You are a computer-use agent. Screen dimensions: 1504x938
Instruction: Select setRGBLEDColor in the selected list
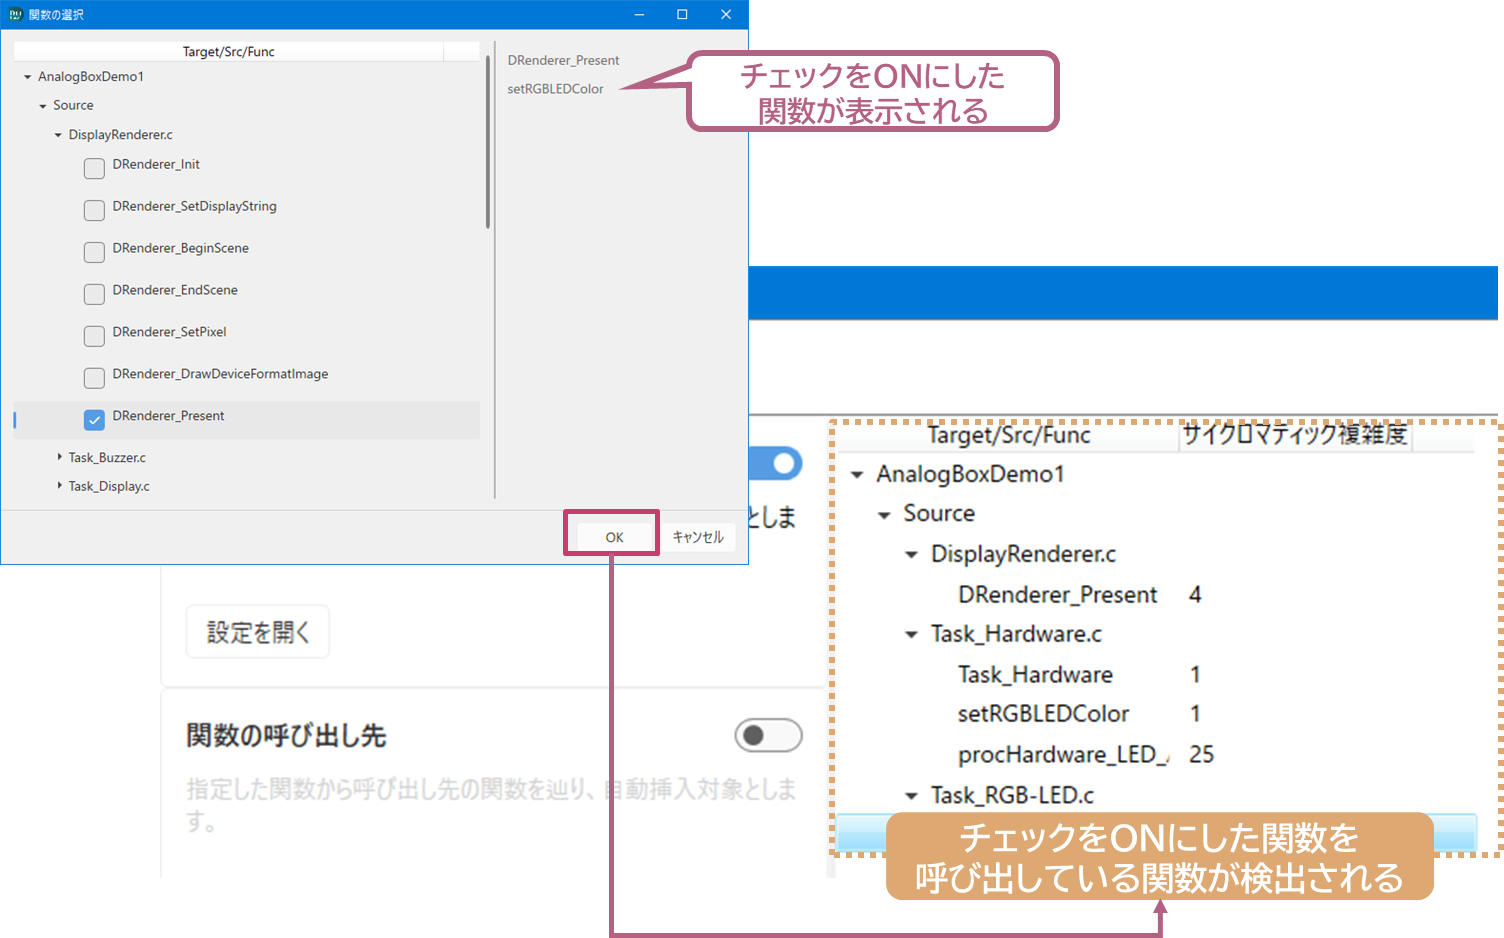555,89
